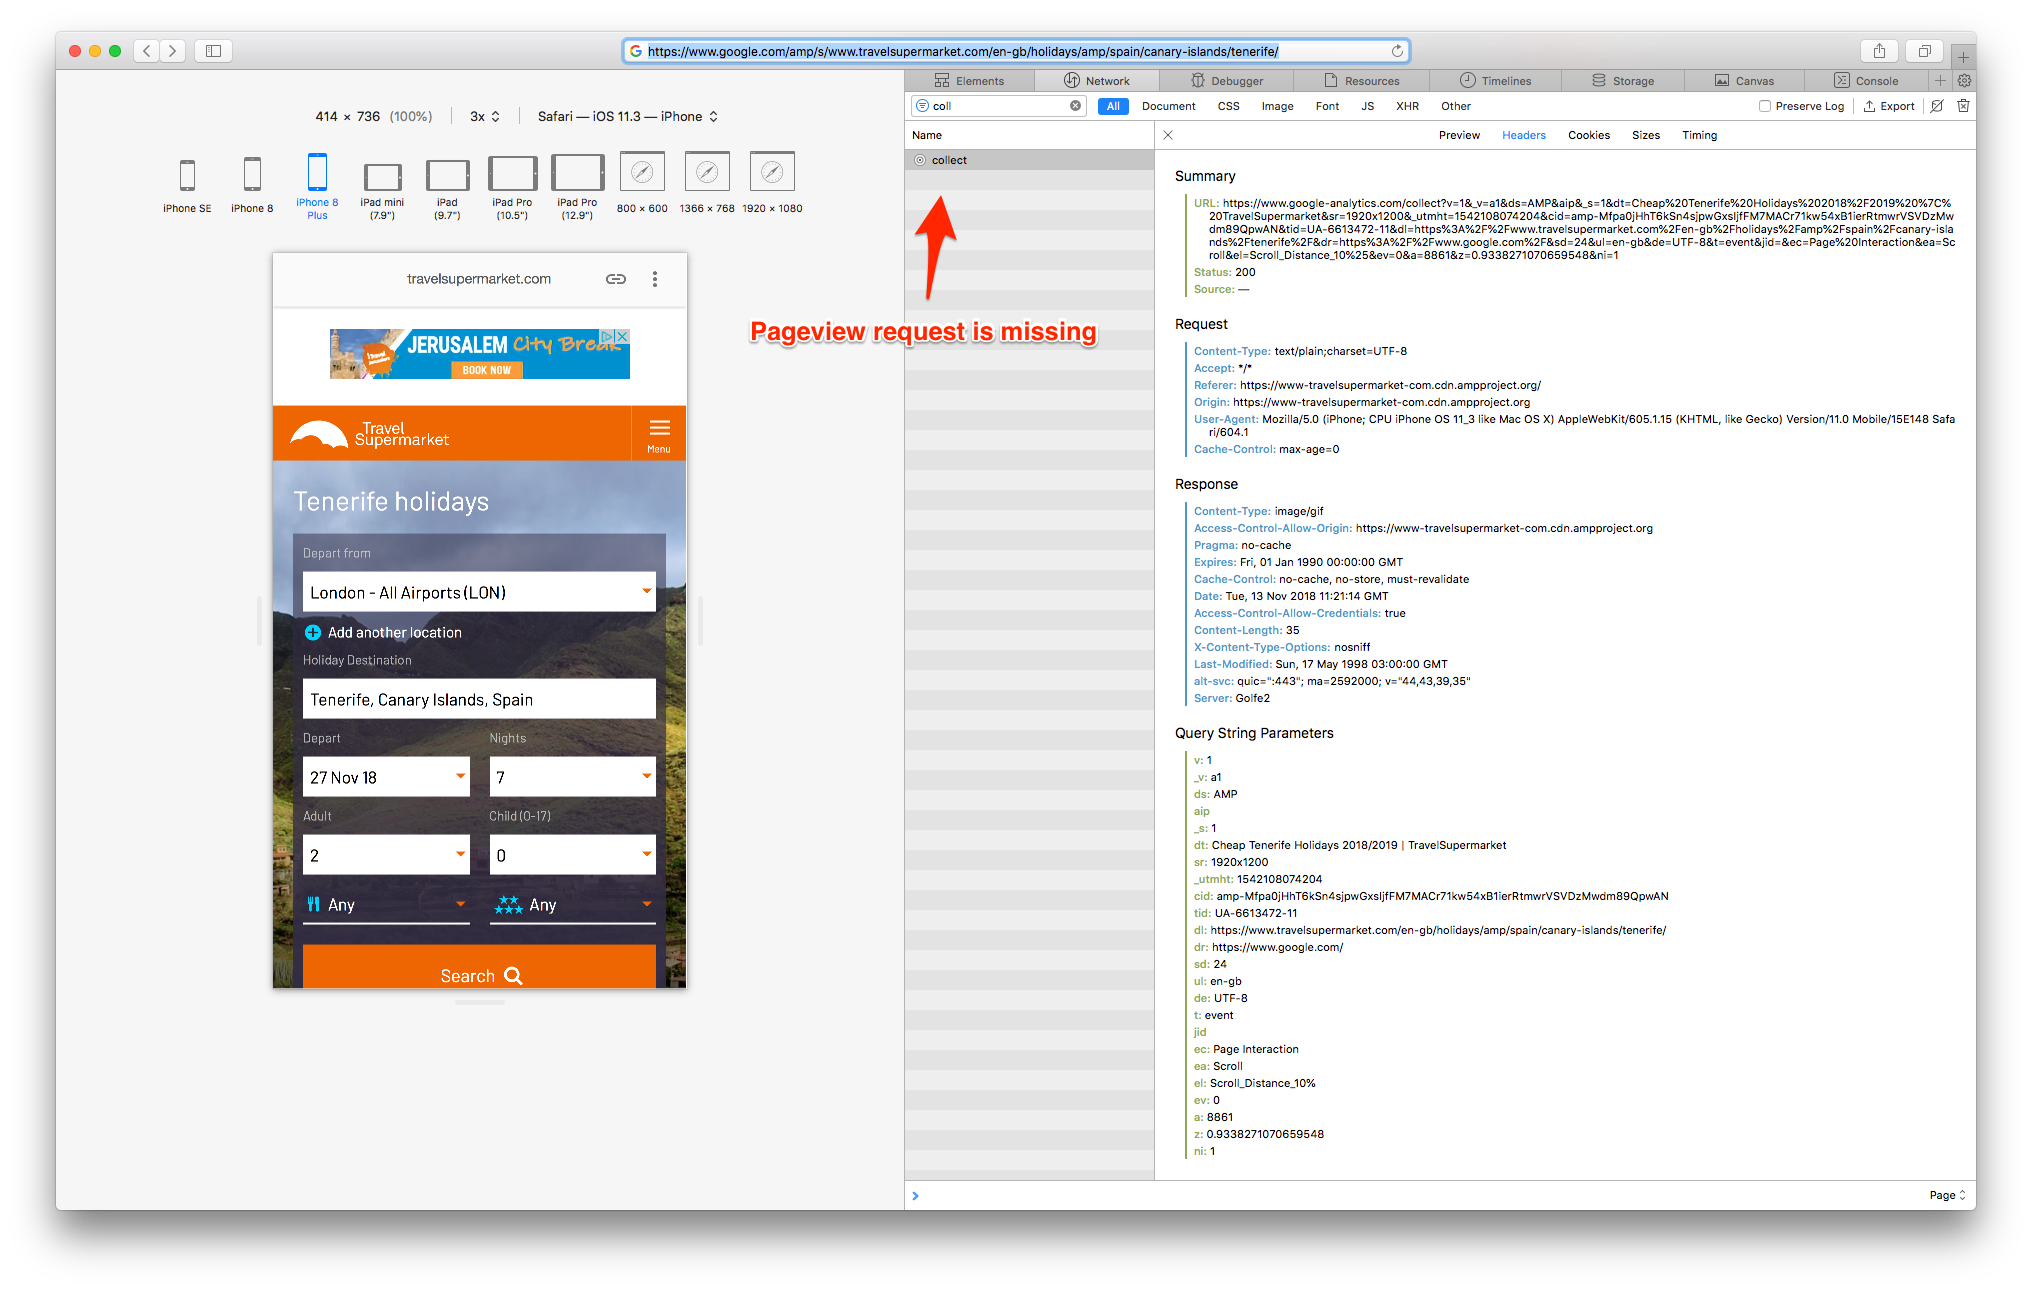Click the Share icon in toolbar
2032x1290 pixels.
point(1879,51)
